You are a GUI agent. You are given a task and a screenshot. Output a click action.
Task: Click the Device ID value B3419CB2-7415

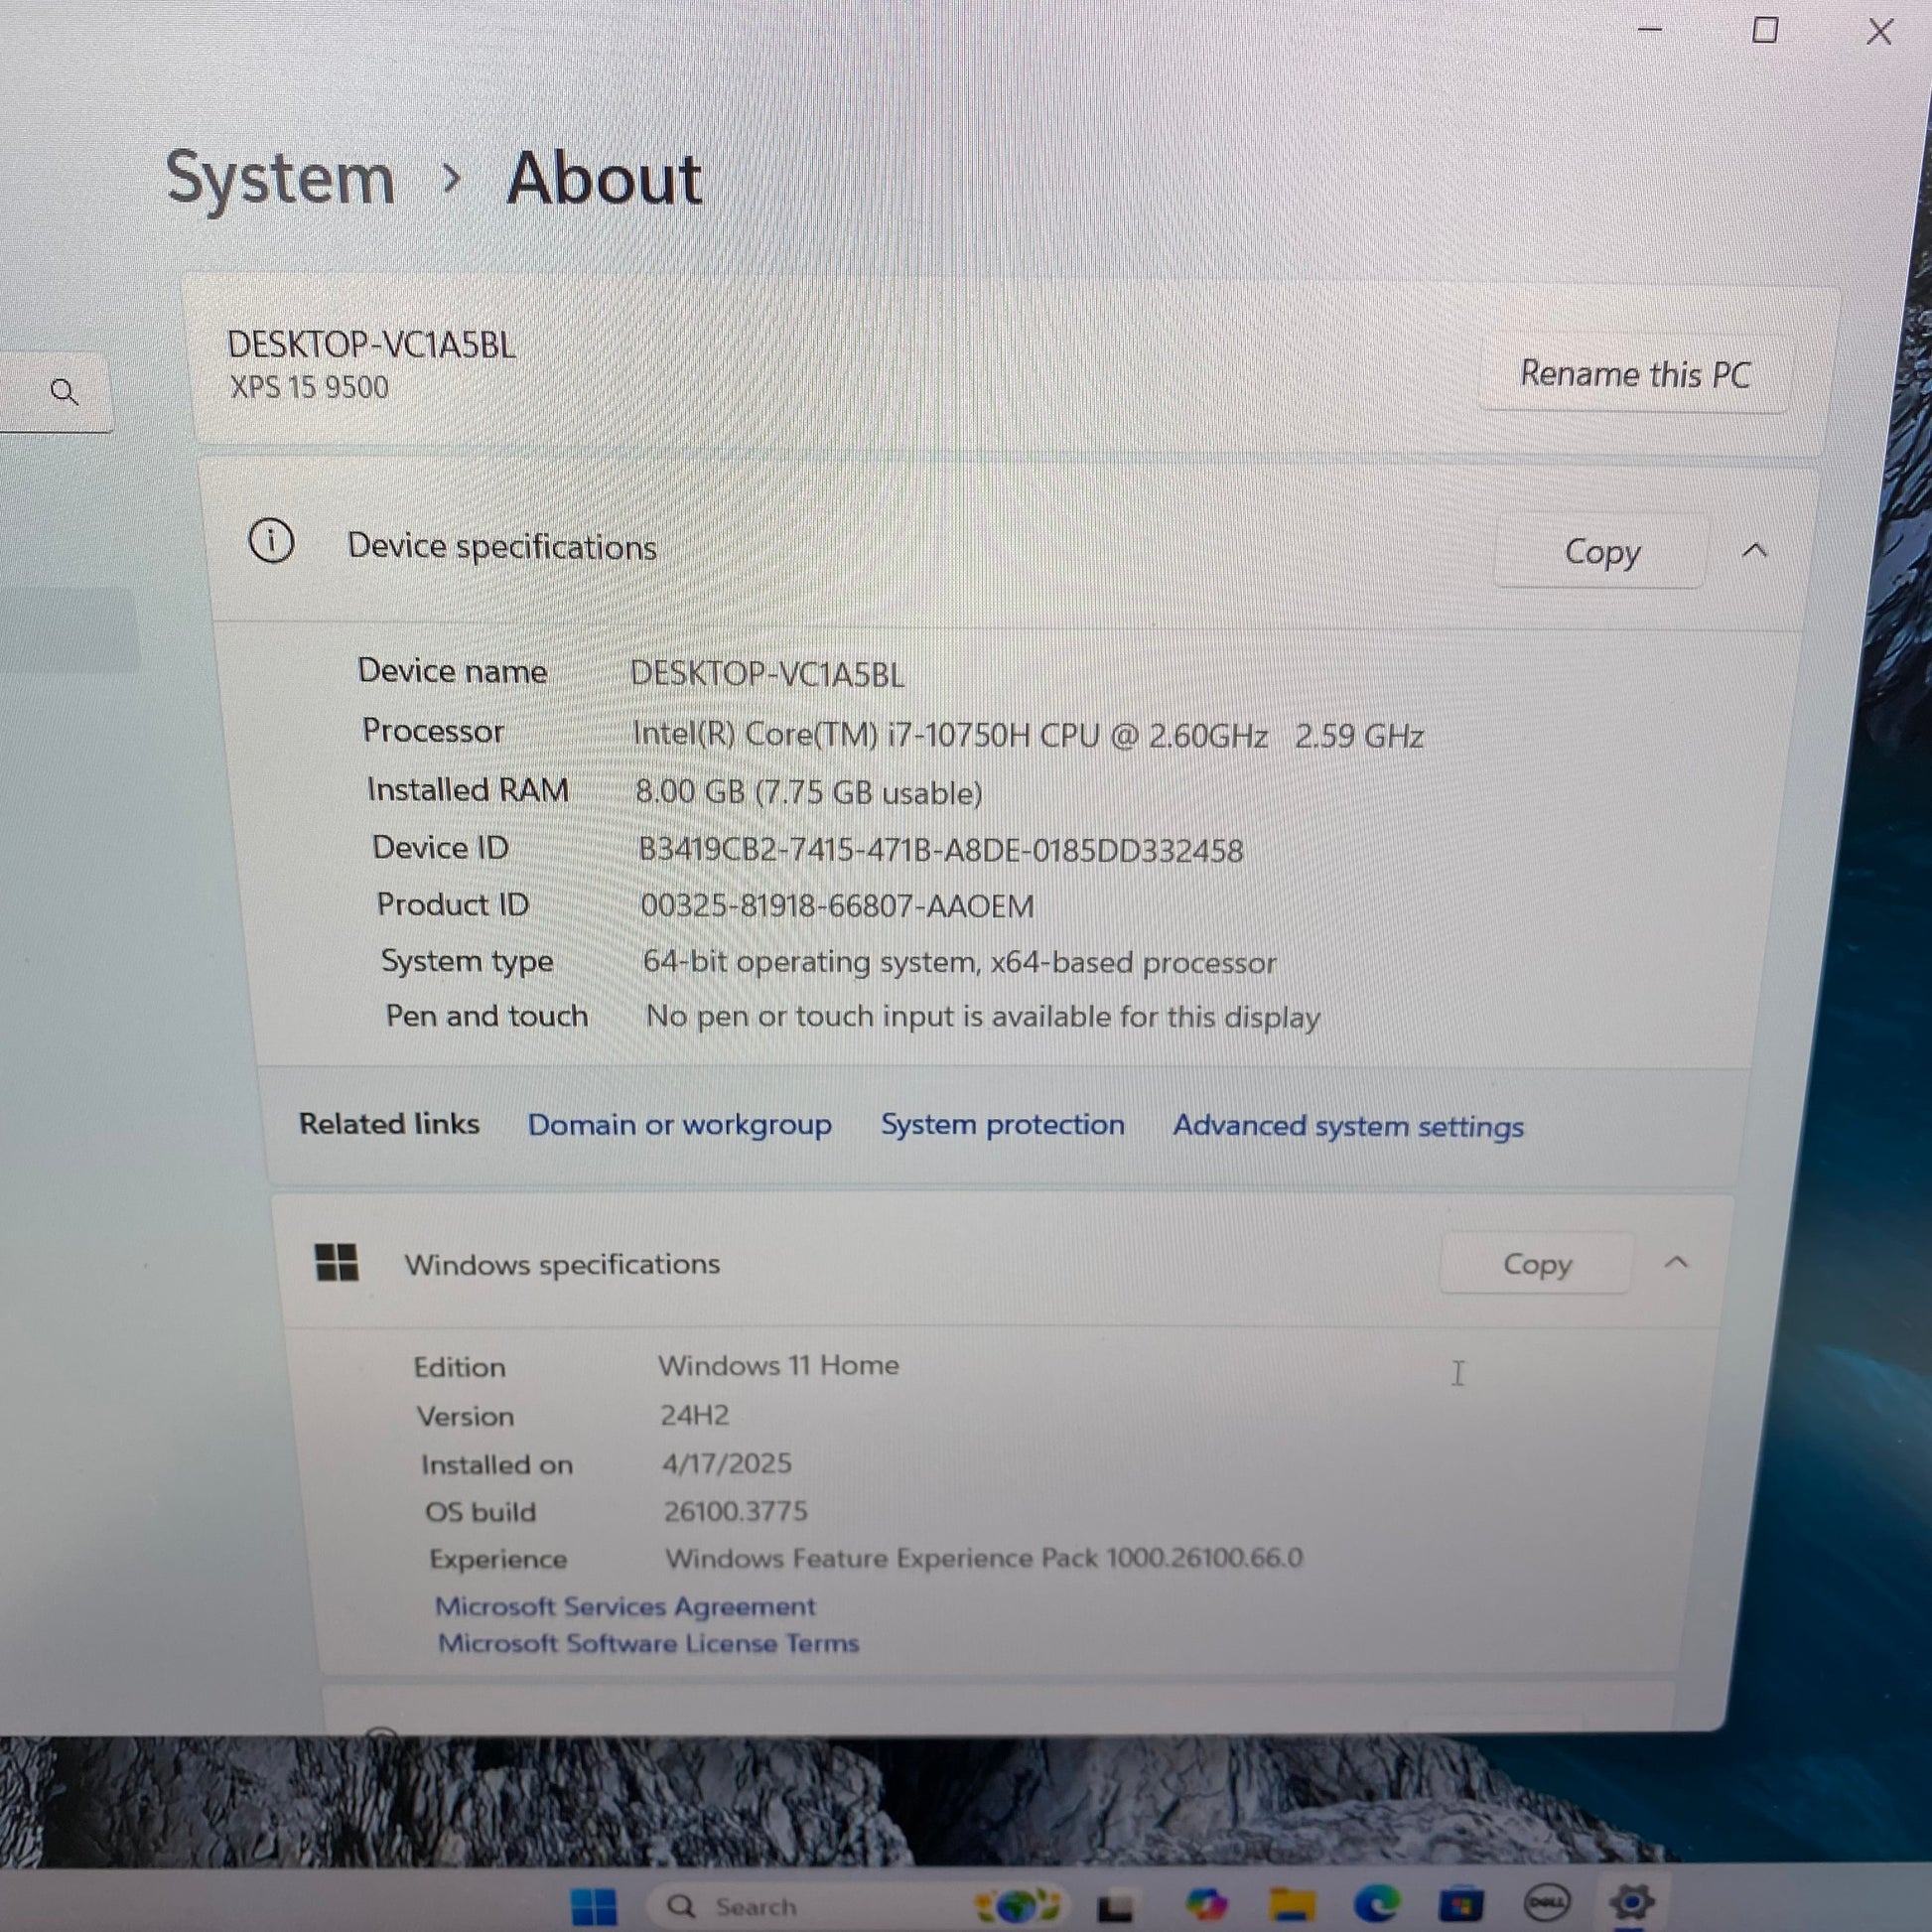click(x=940, y=850)
